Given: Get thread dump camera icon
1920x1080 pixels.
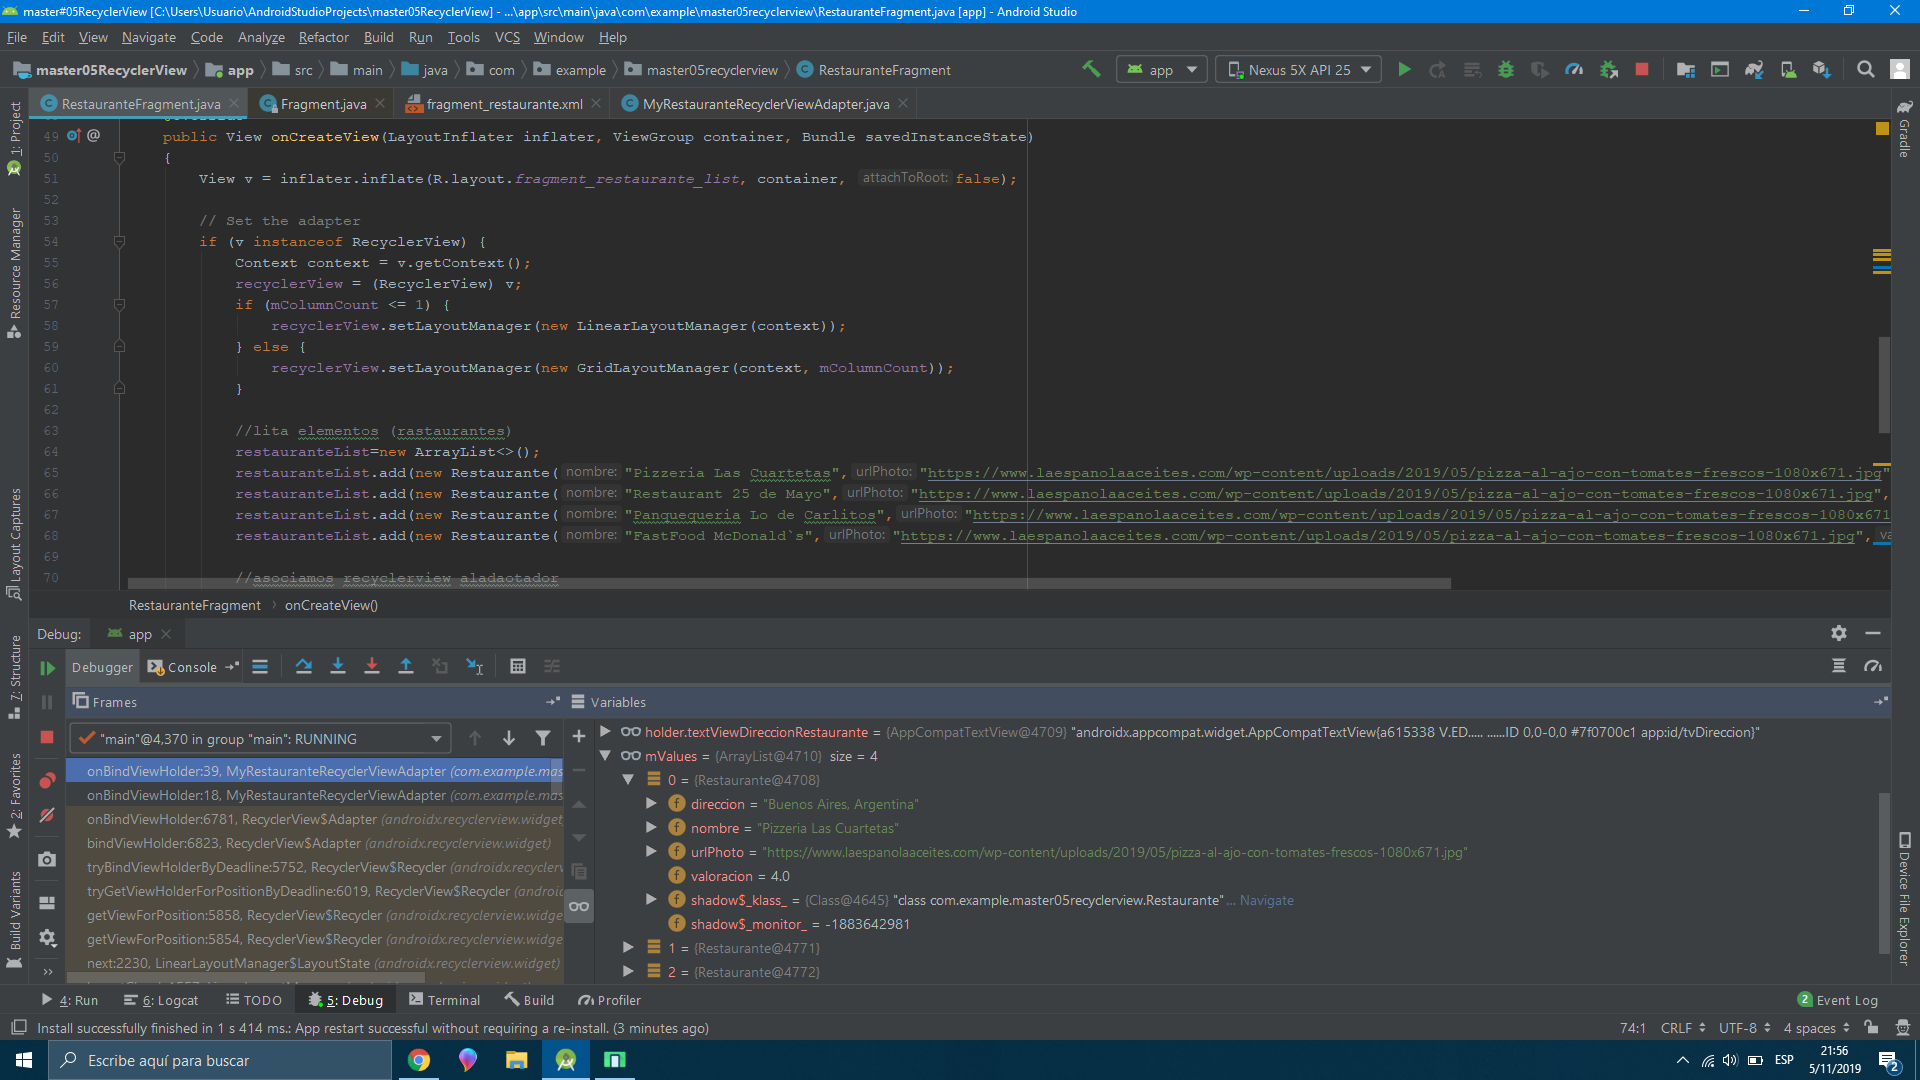Looking at the screenshot, I should [x=47, y=860].
